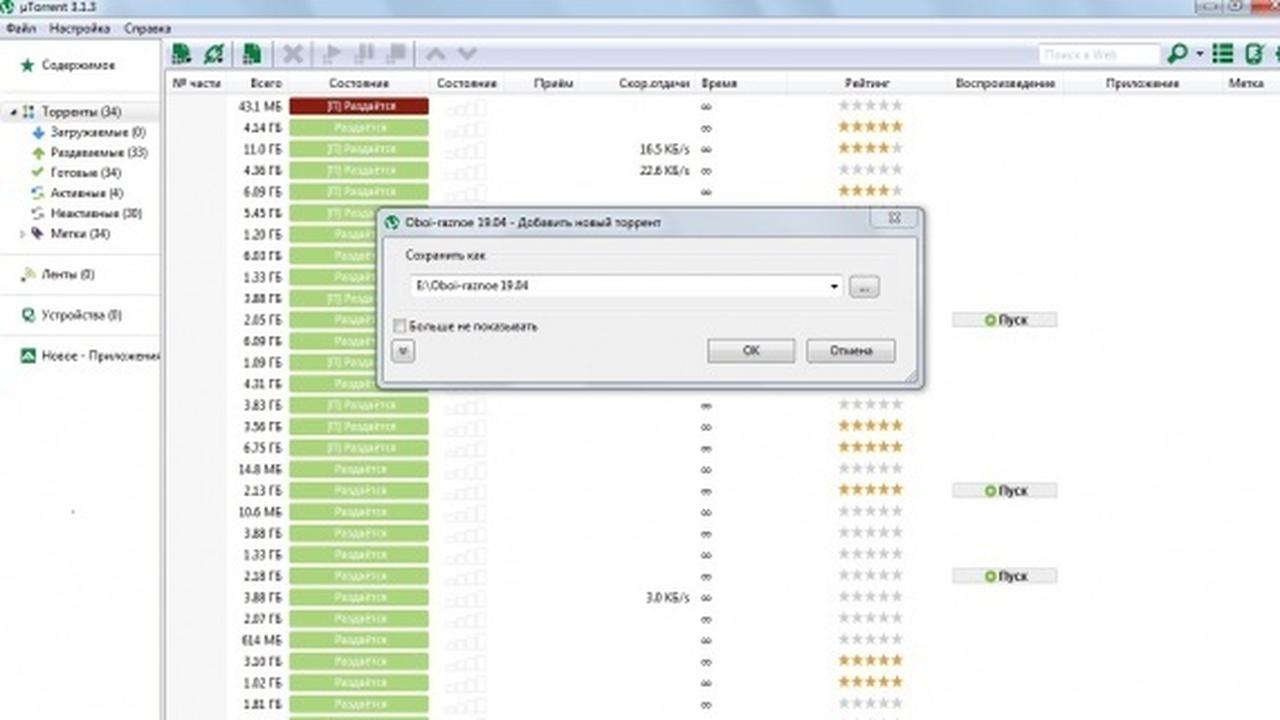
Task: Click the web search magnifier icon
Action: tap(1178, 54)
